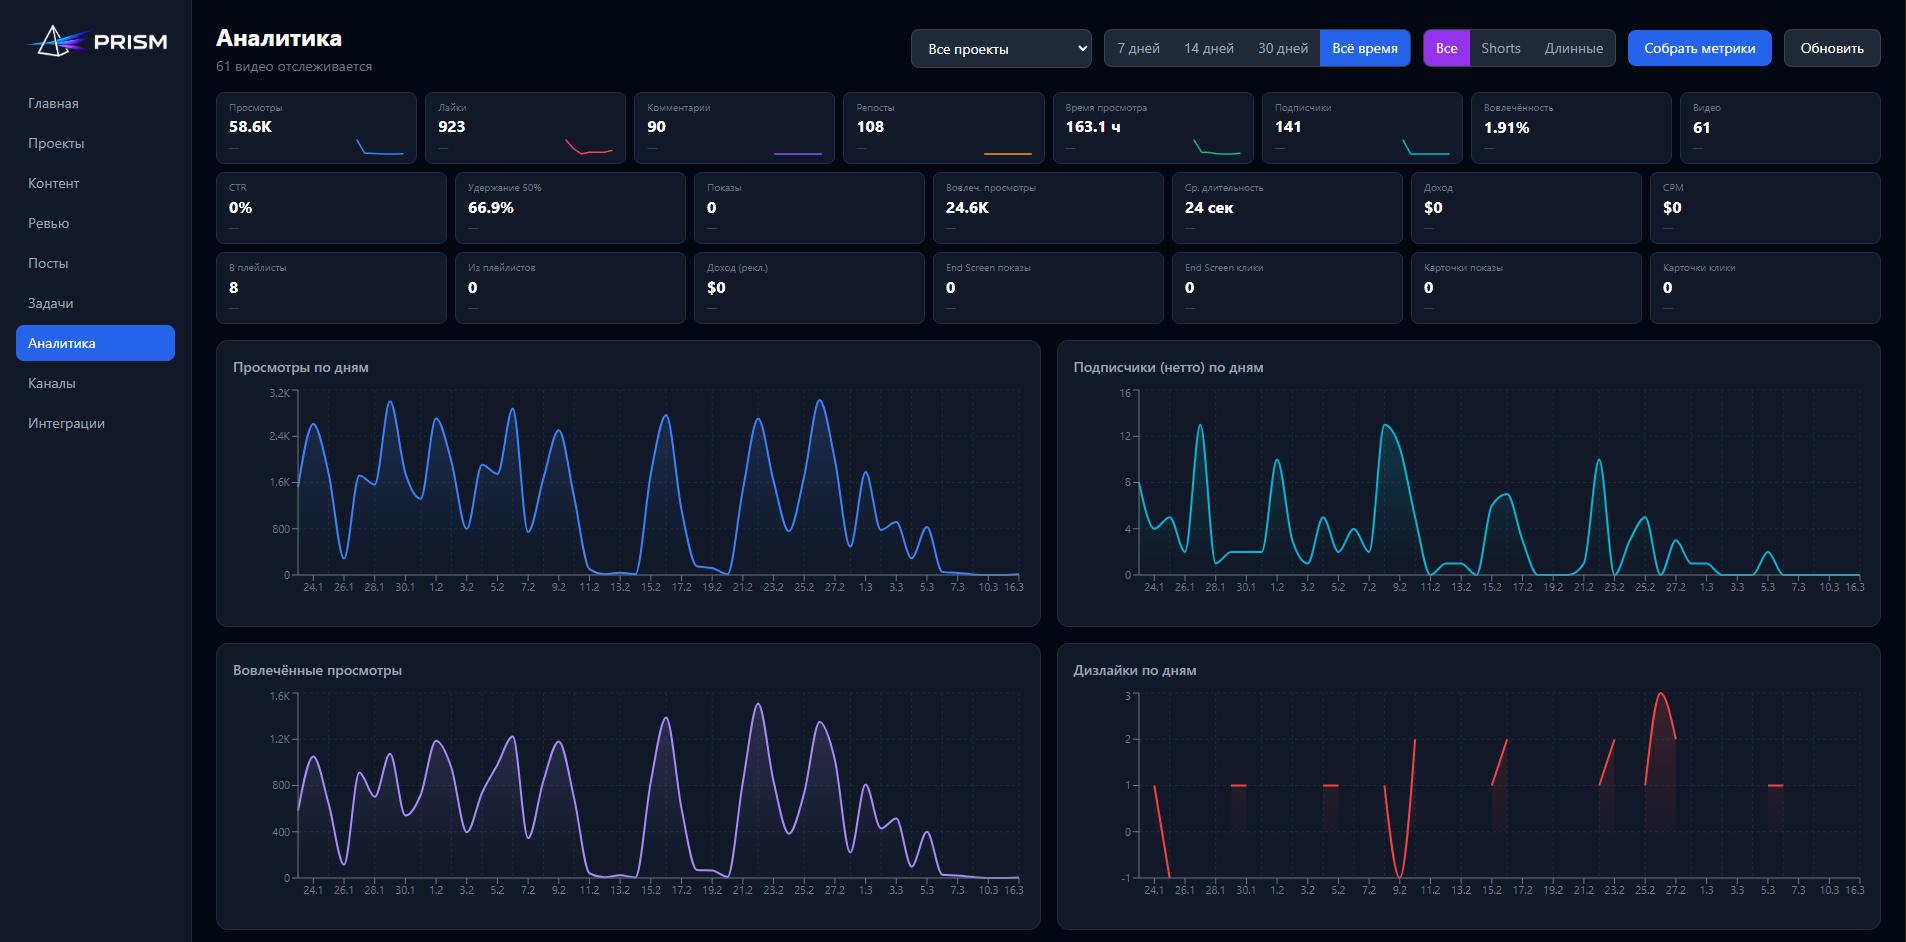Click the Карточки показы label
1906x942 pixels.
pyautogui.click(x=1463, y=268)
